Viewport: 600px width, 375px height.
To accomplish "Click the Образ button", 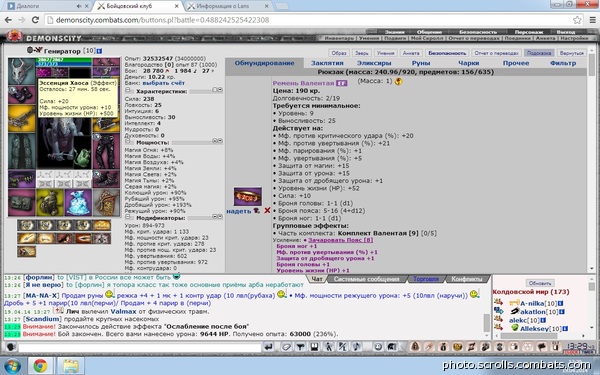I will tap(339, 53).
